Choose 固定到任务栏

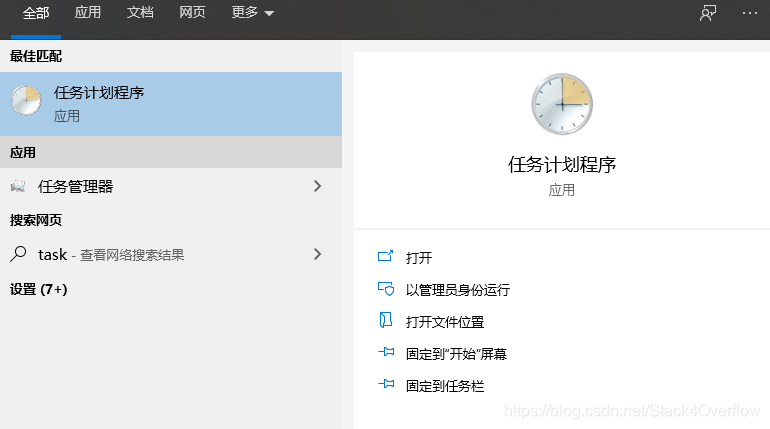coord(445,386)
